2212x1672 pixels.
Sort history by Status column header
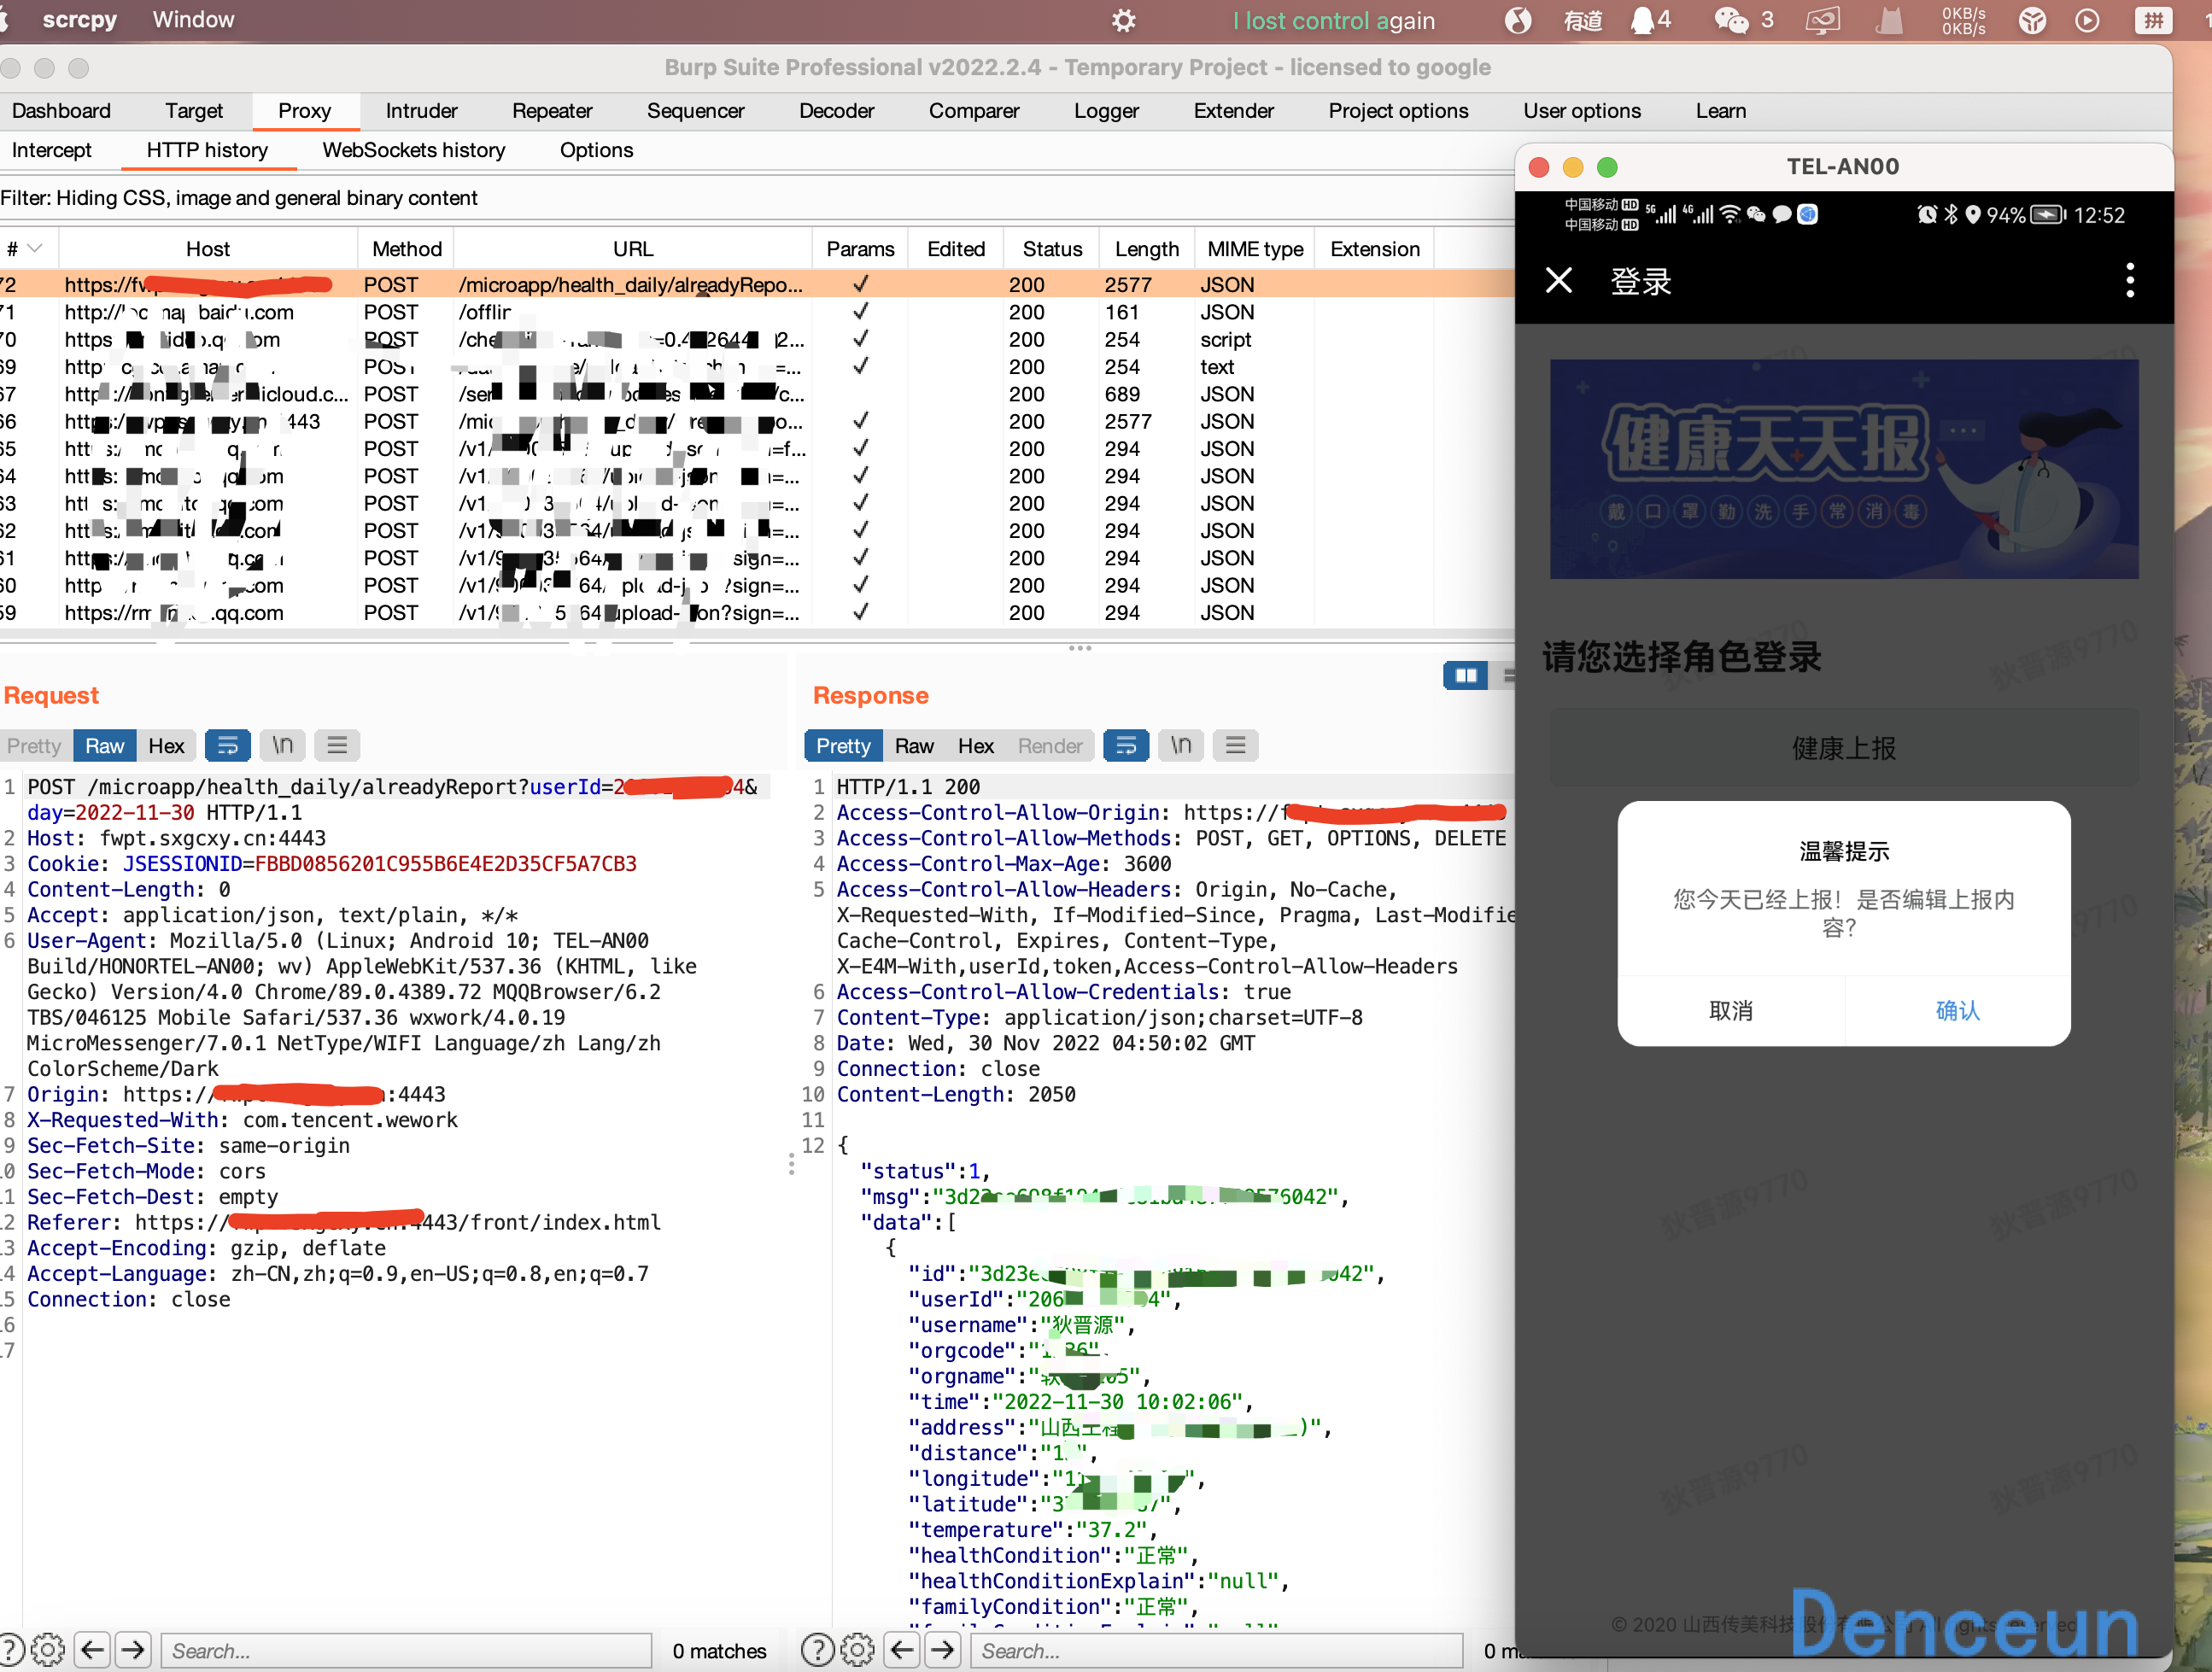pos(1052,249)
